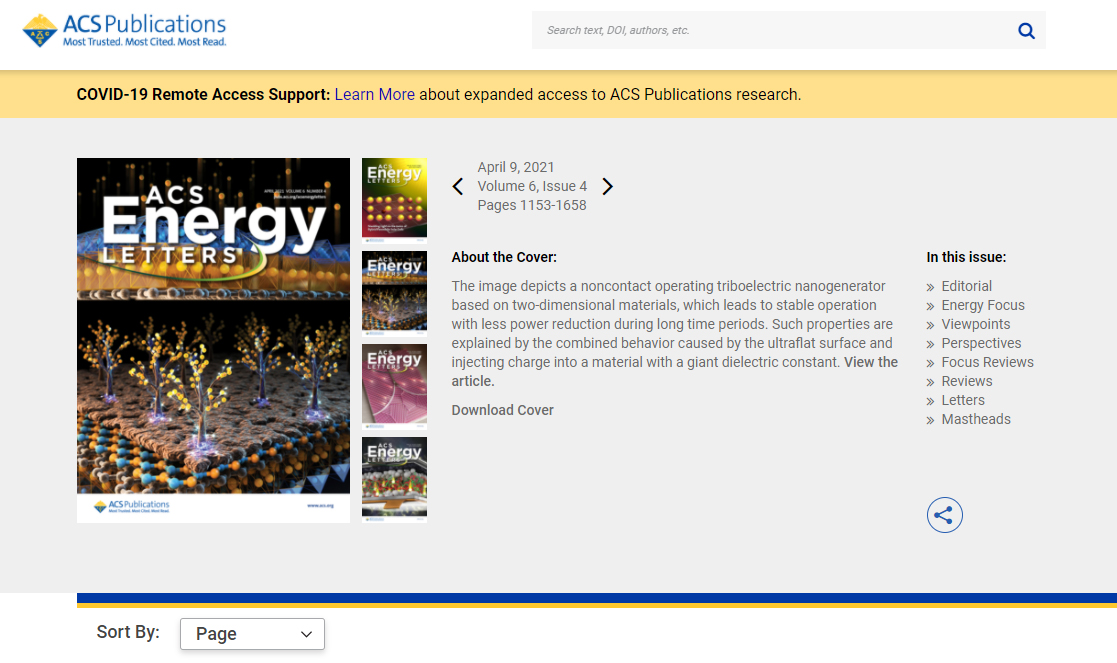Jump to Reviews section
The image size is (1117, 663).
[967, 381]
